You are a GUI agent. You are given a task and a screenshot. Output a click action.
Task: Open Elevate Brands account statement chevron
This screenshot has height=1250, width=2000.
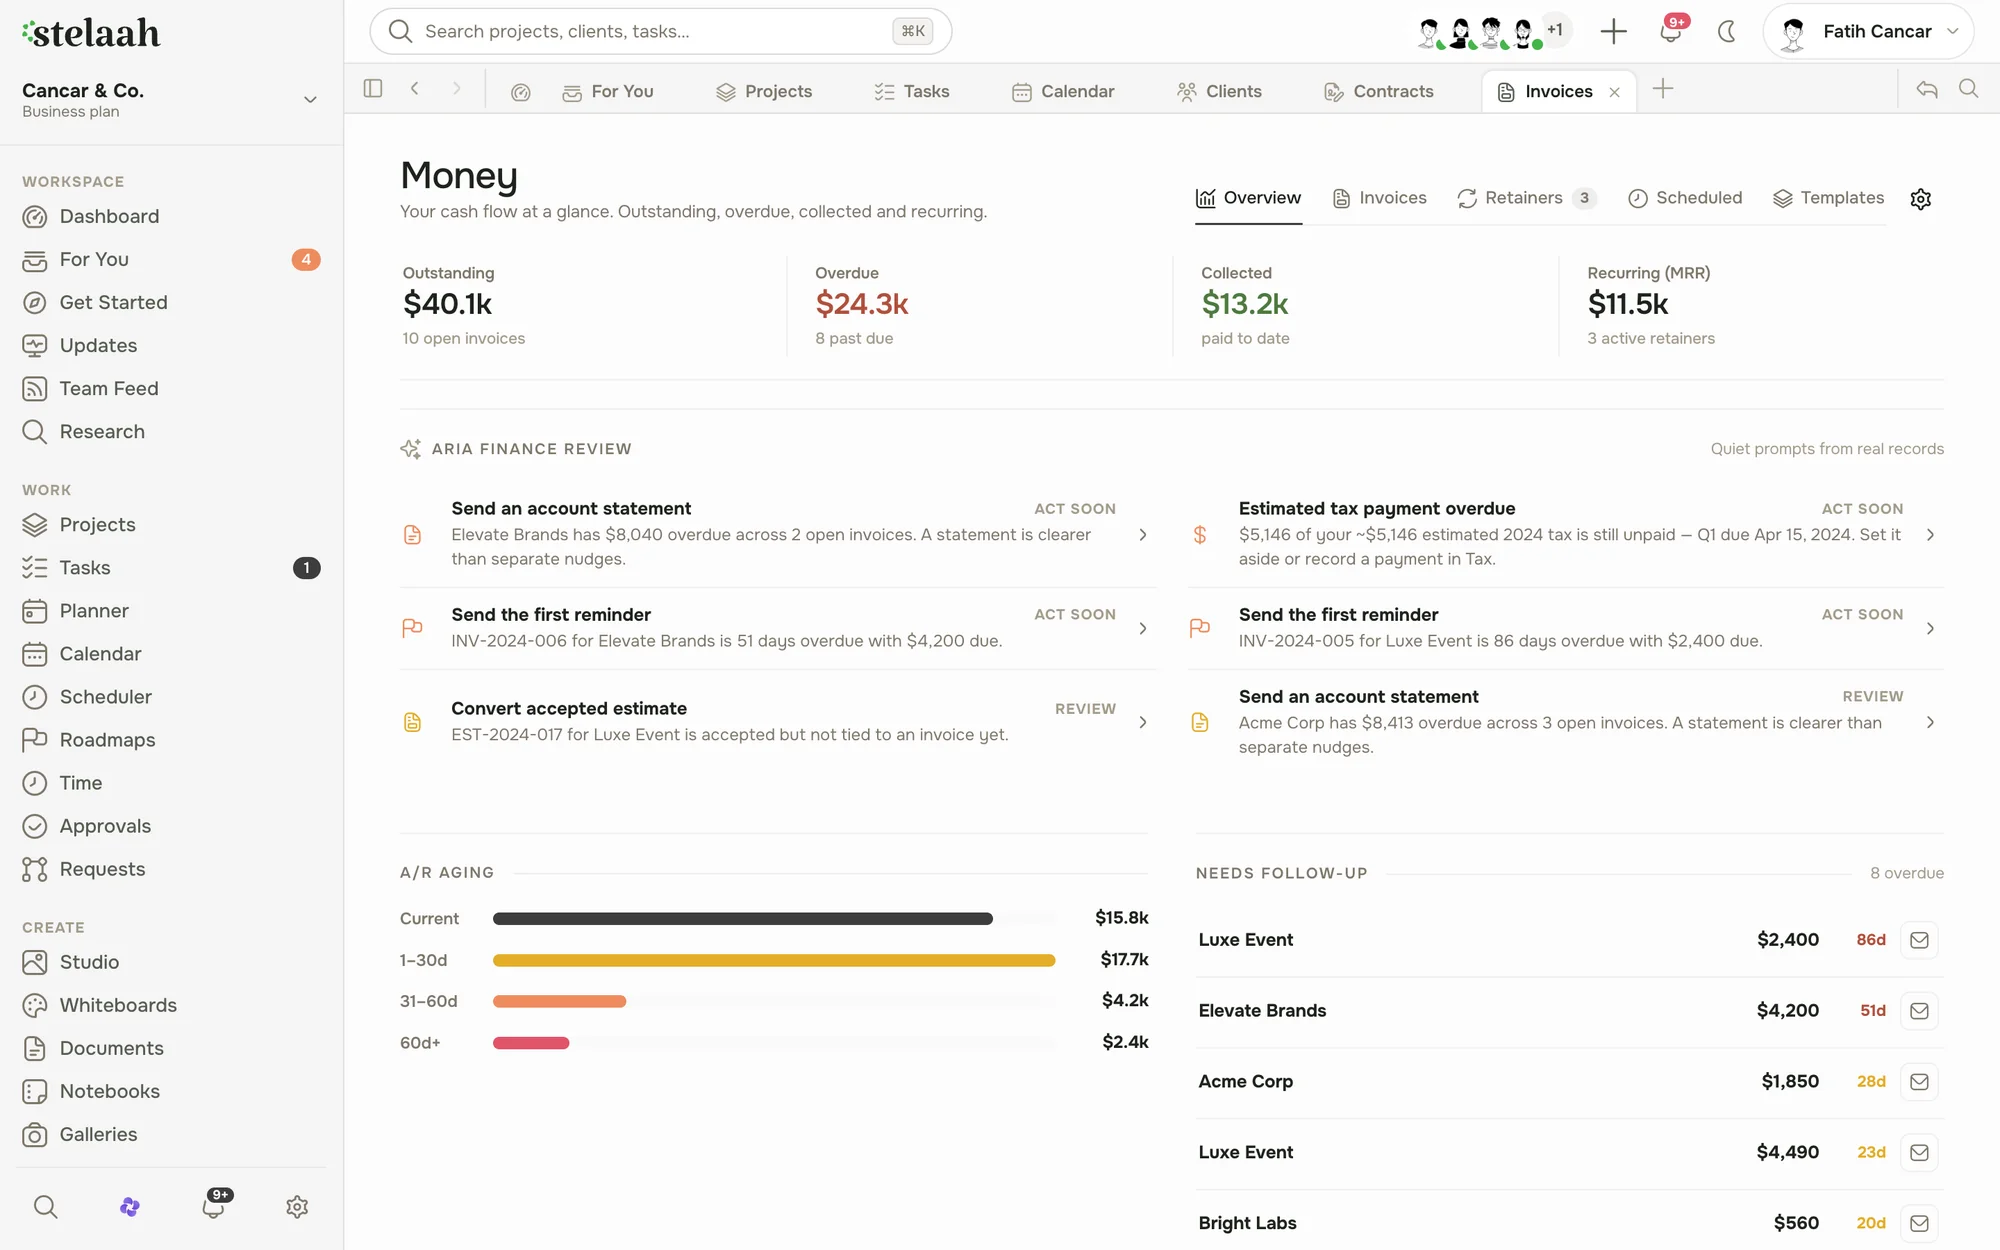(x=1143, y=535)
